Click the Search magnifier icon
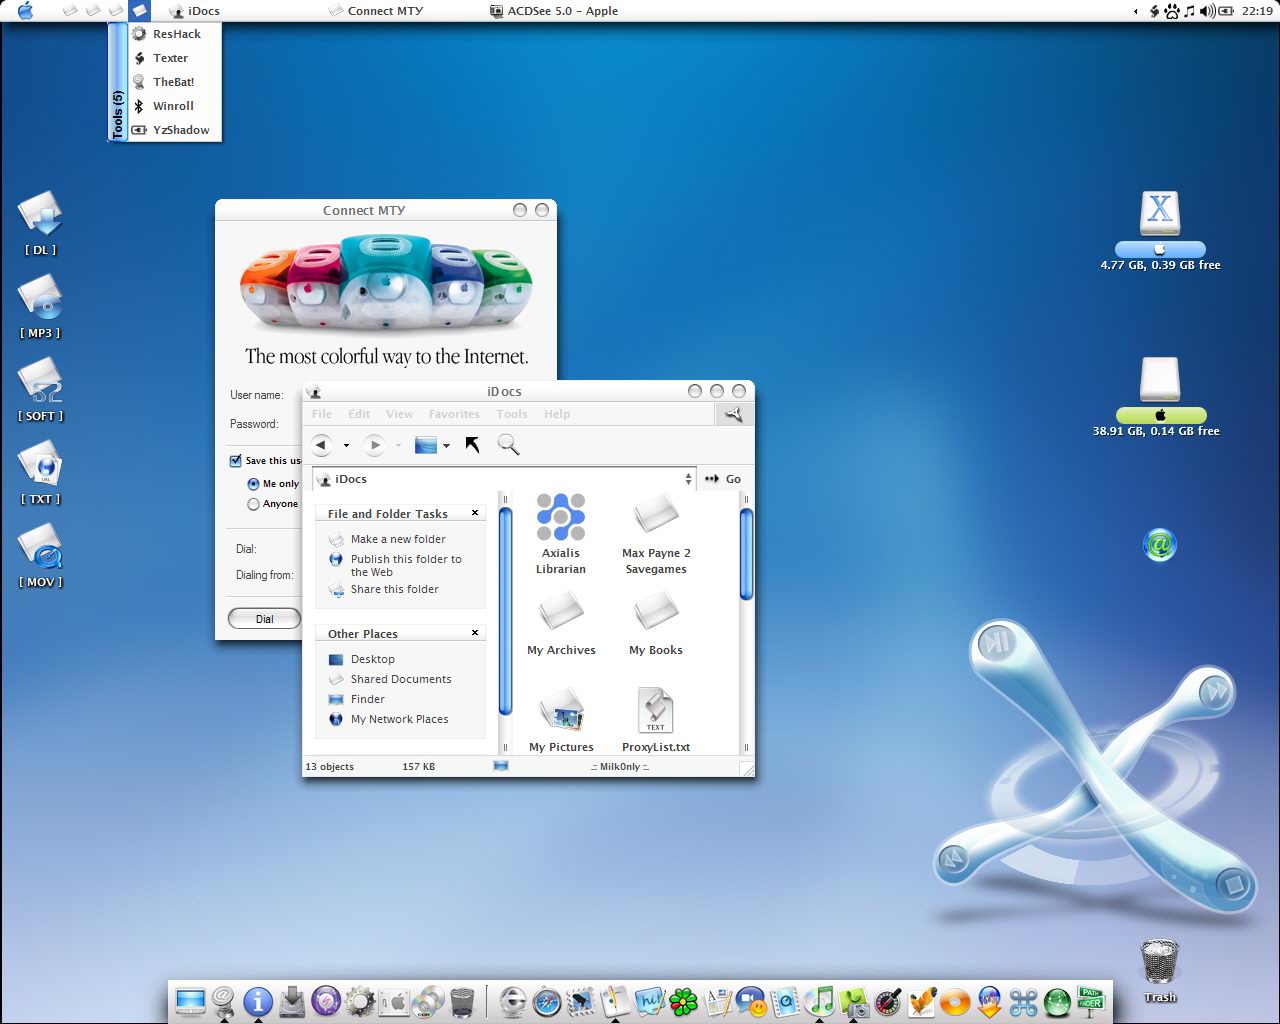The width and height of the screenshot is (1280, 1024). (x=508, y=445)
